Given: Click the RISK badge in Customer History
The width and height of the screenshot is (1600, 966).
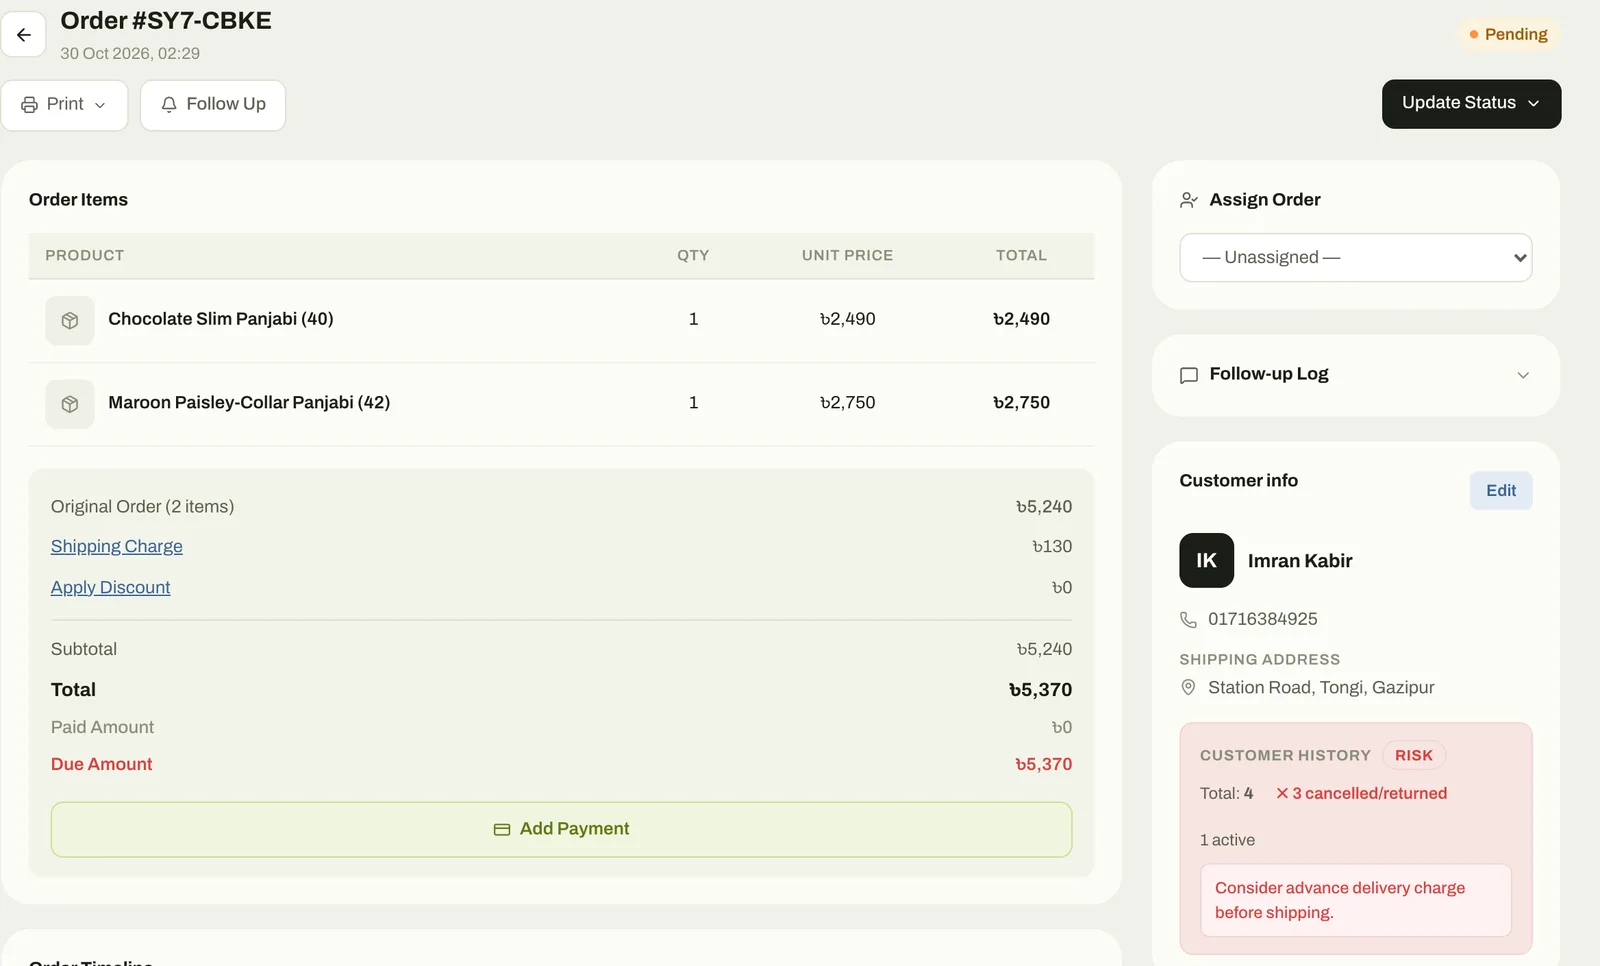Looking at the screenshot, I should pos(1414,755).
